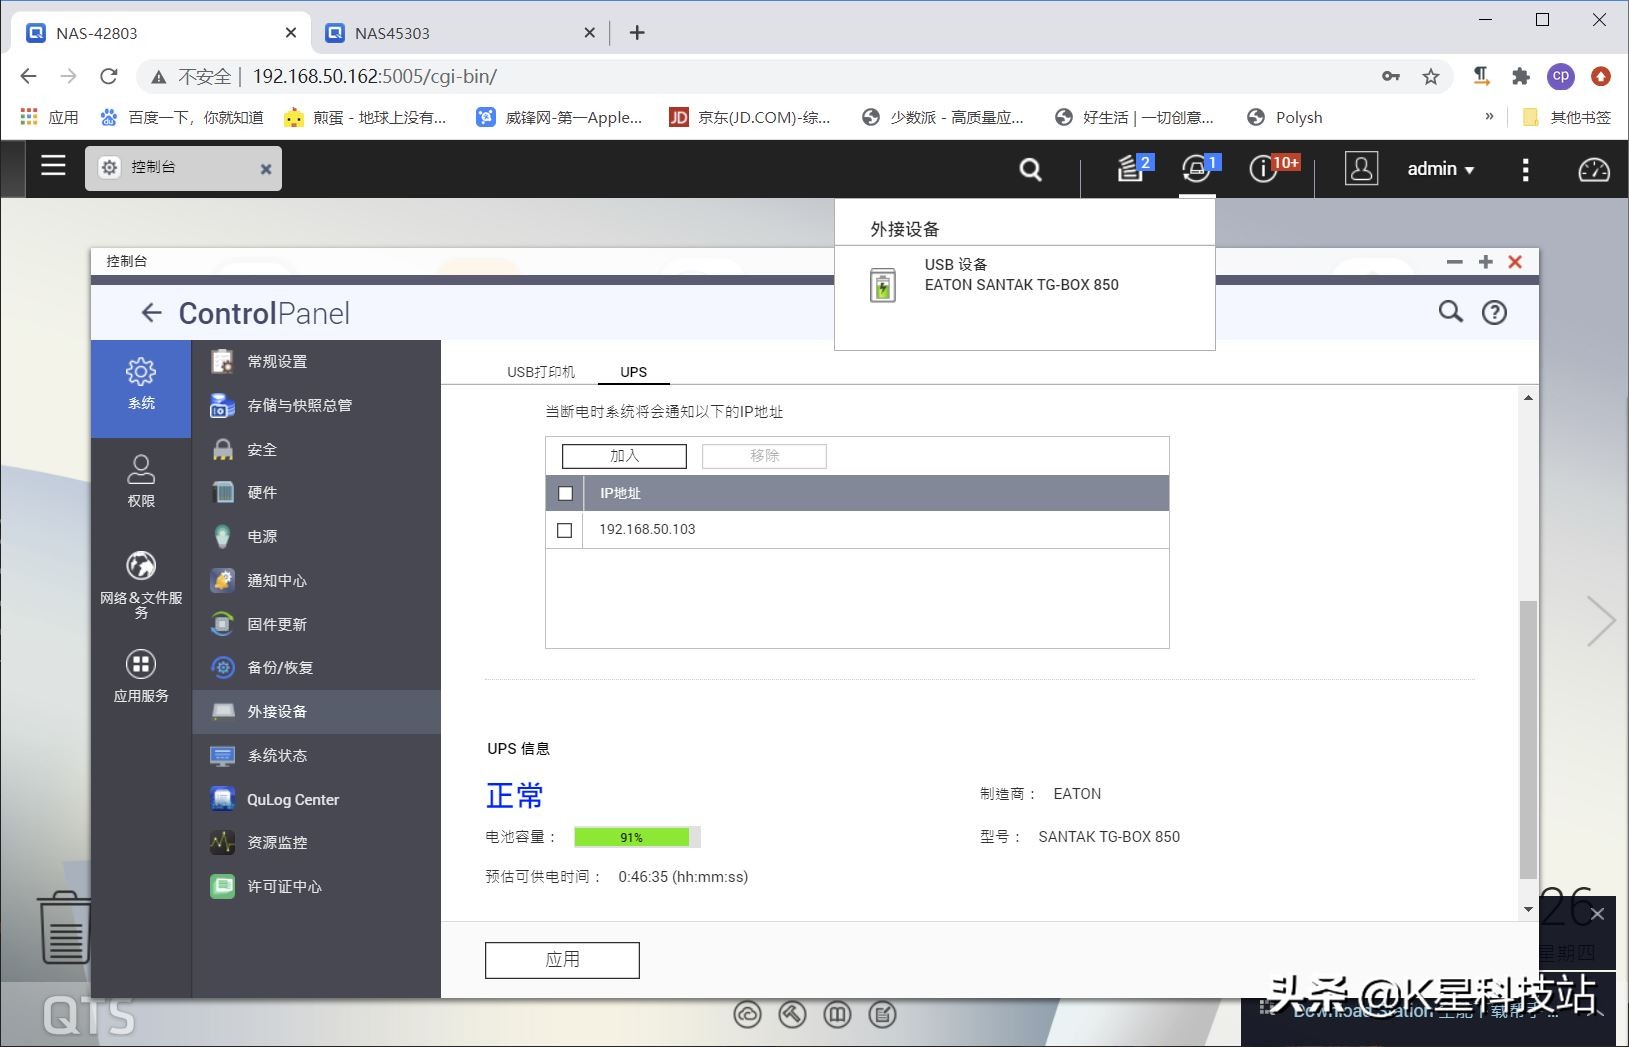Select 外接设备 in the sidebar
This screenshot has height=1047, width=1629.
[x=316, y=711]
